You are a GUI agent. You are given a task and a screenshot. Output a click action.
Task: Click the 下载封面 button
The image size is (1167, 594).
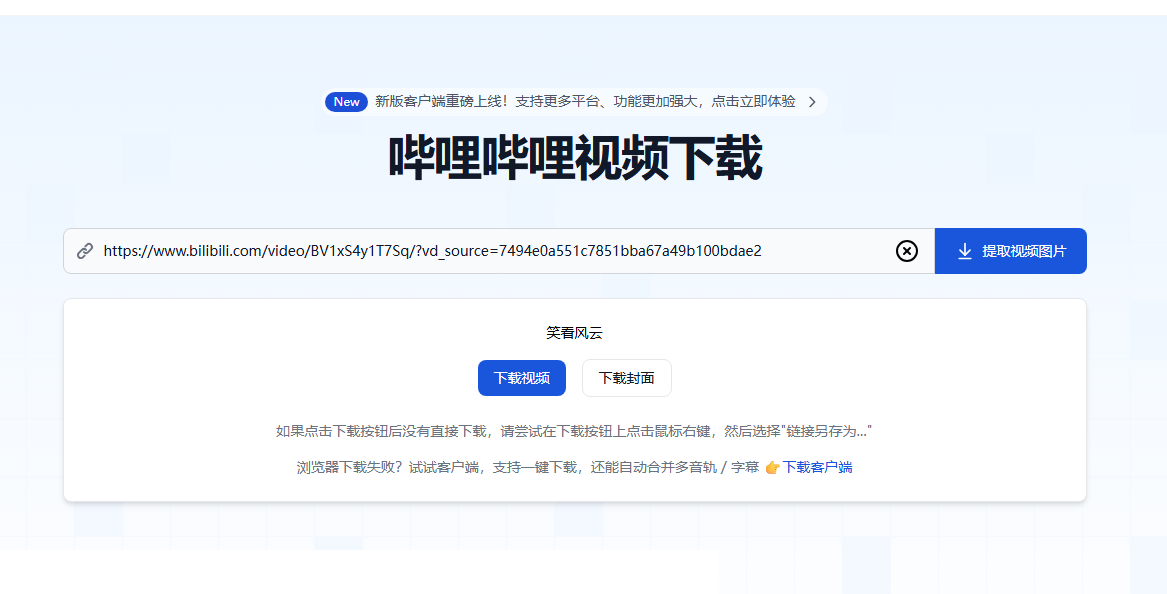626,378
